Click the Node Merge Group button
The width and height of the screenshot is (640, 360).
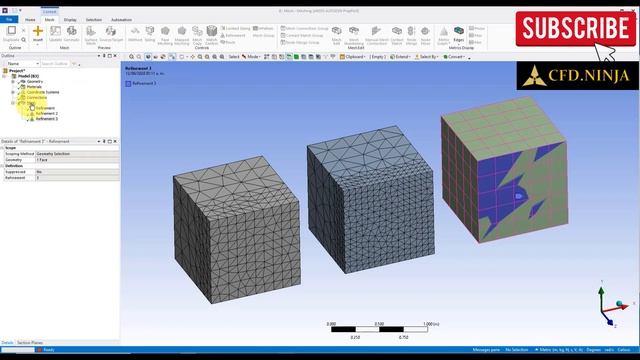300,42
